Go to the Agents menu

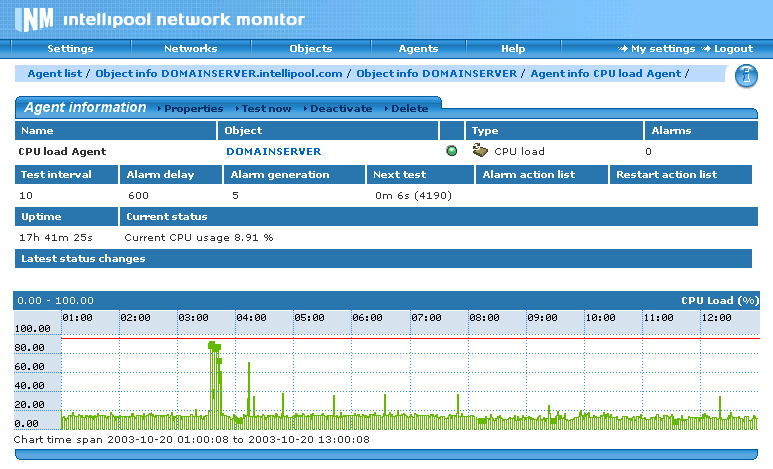click(418, 49)
